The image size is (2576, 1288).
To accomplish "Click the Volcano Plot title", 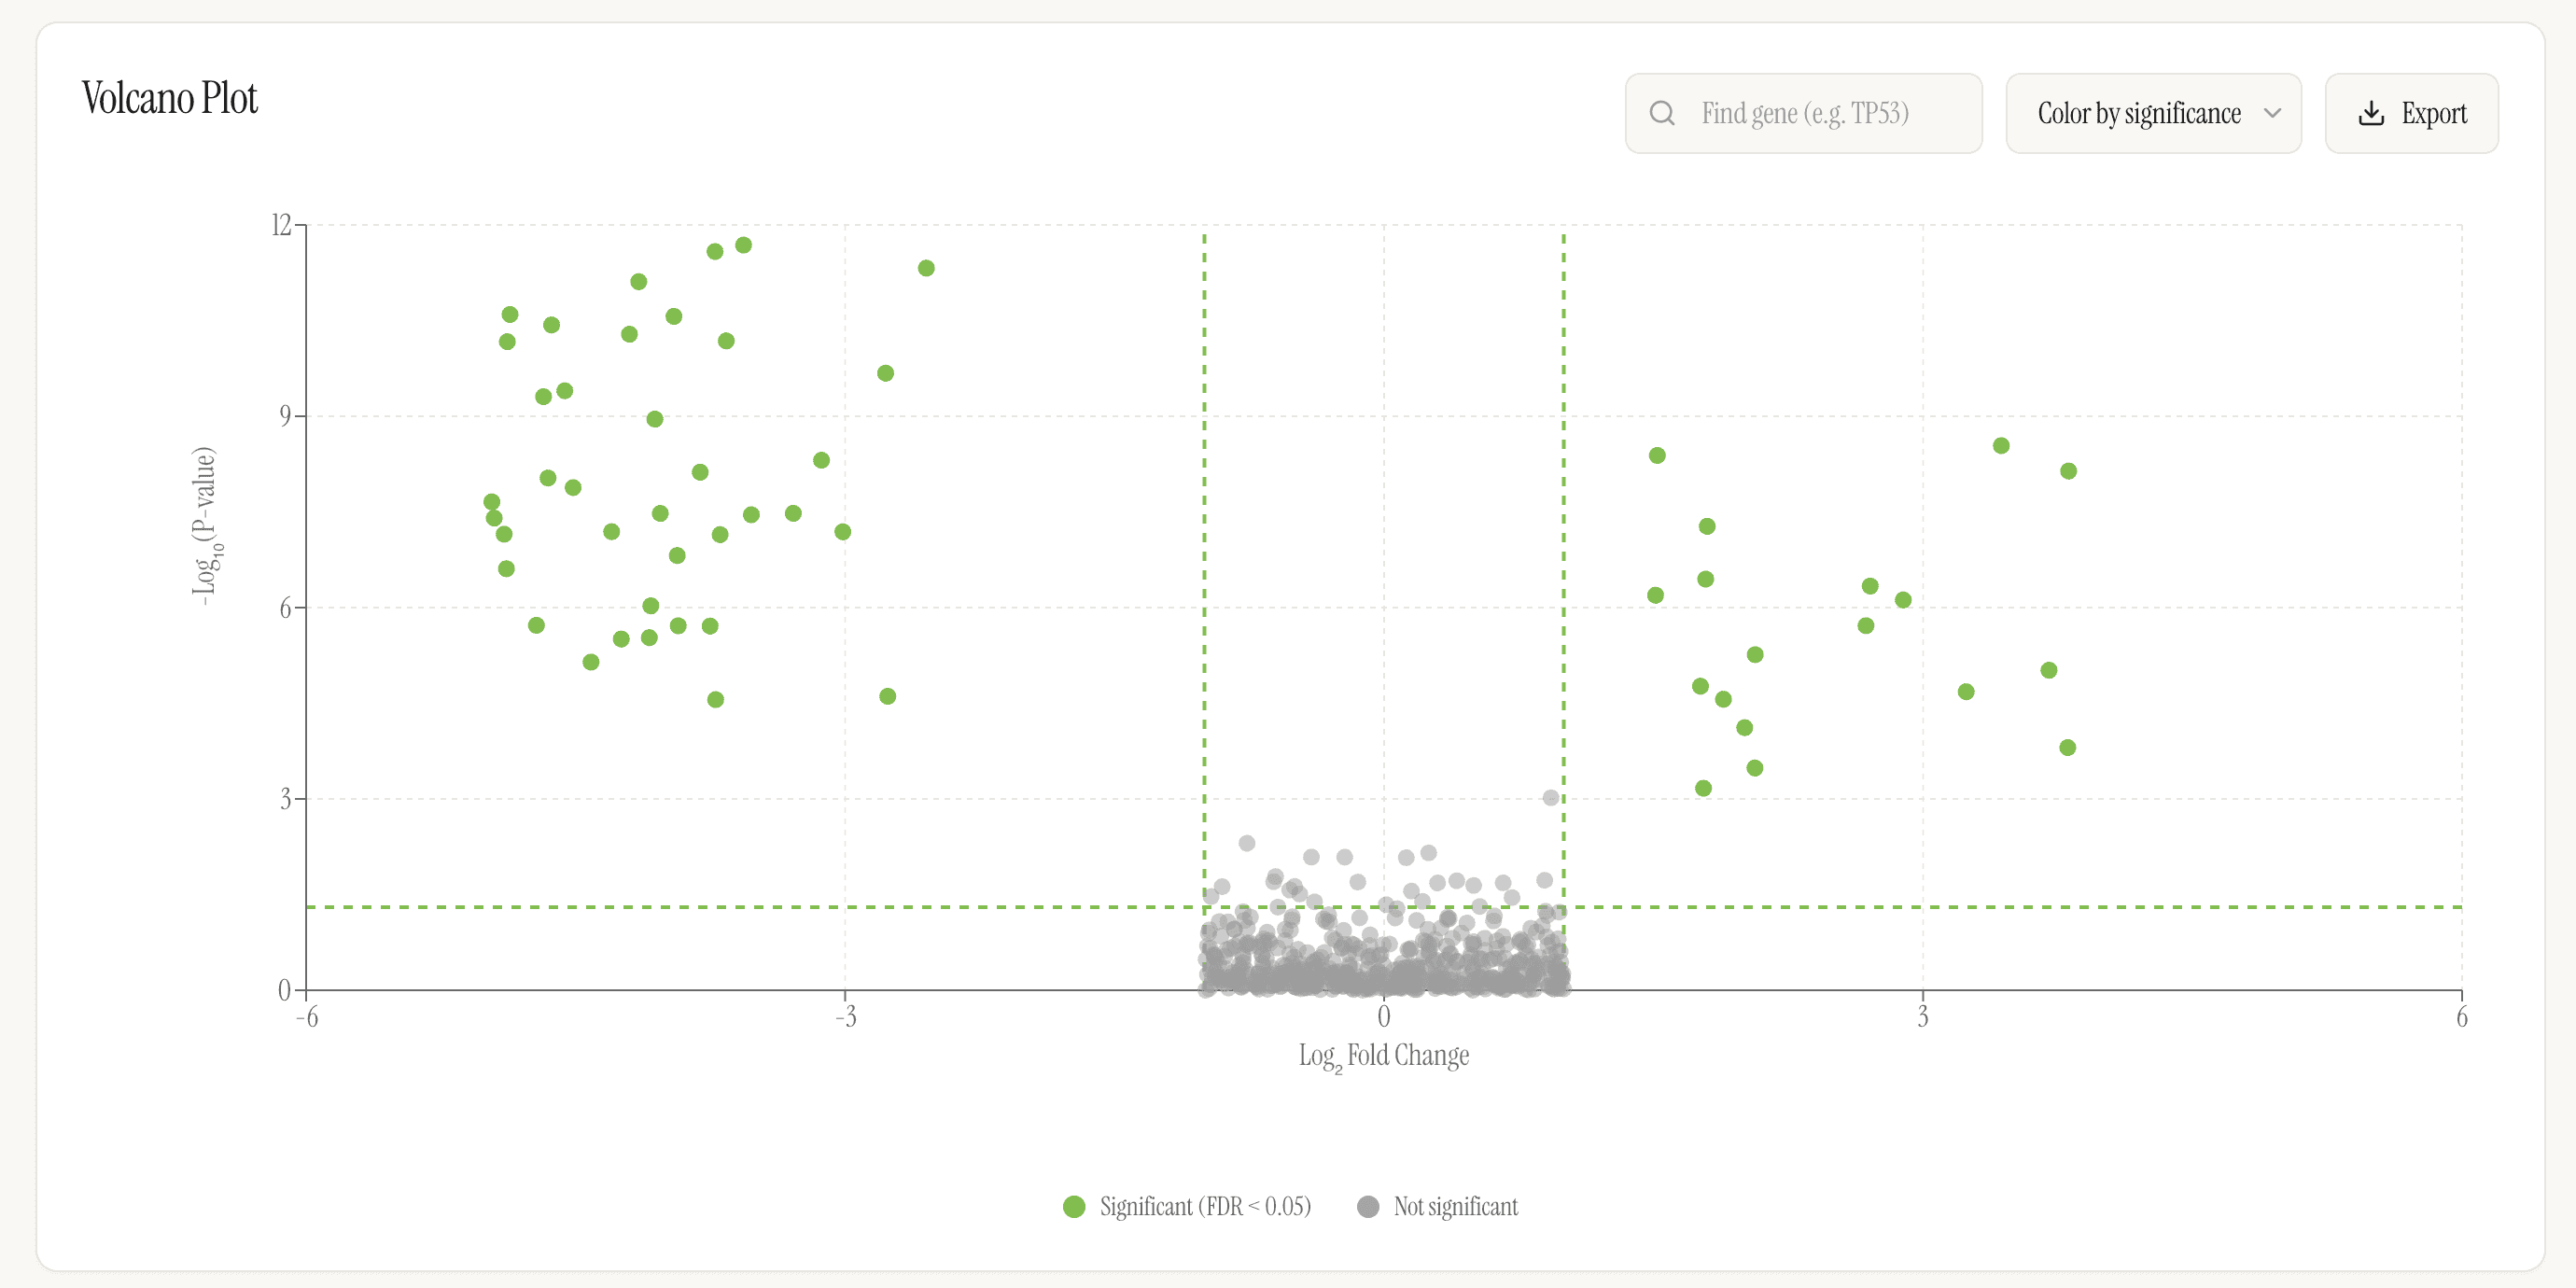I will click(x=169, y=98).
